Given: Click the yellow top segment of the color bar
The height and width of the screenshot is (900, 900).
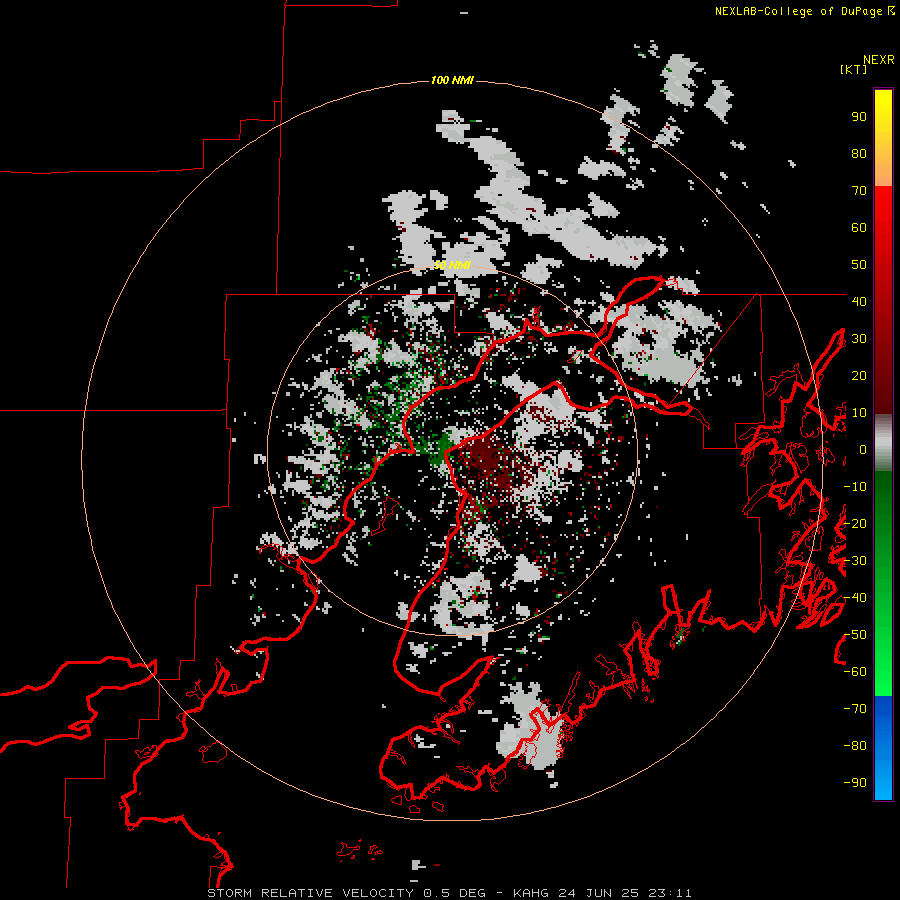Looking at the screenshot, I should click(883, 109).
